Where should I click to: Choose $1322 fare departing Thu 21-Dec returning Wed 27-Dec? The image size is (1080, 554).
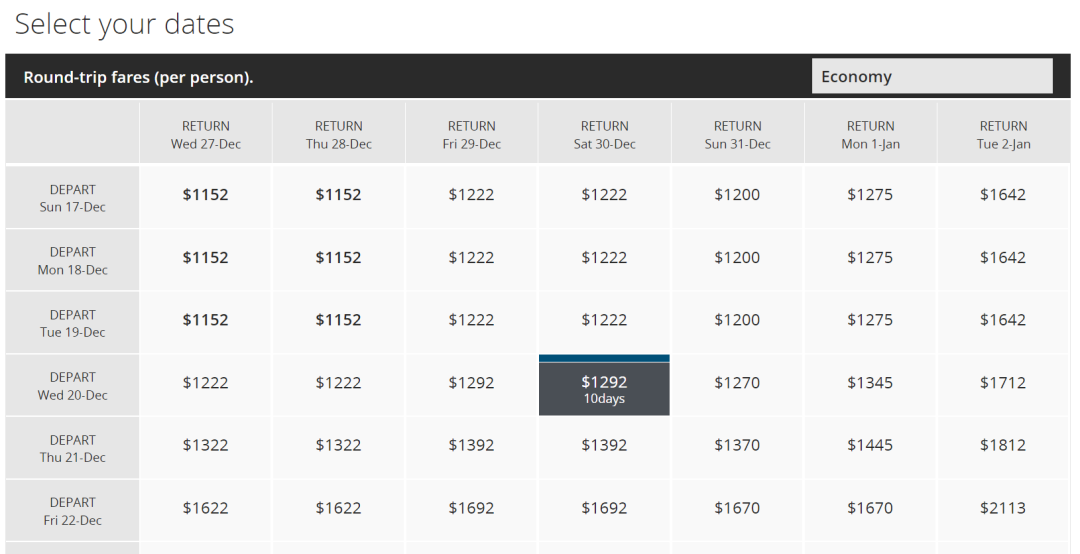[x=205, y=445]
